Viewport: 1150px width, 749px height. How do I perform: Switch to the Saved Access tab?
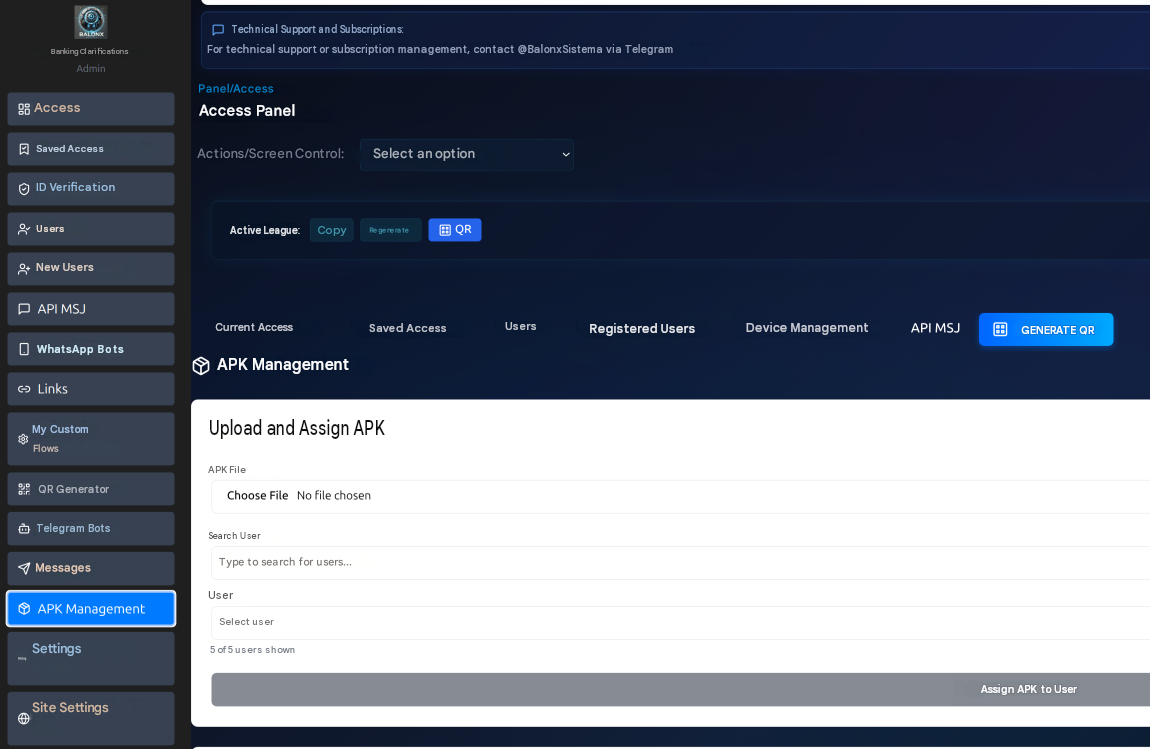(407, 328)
